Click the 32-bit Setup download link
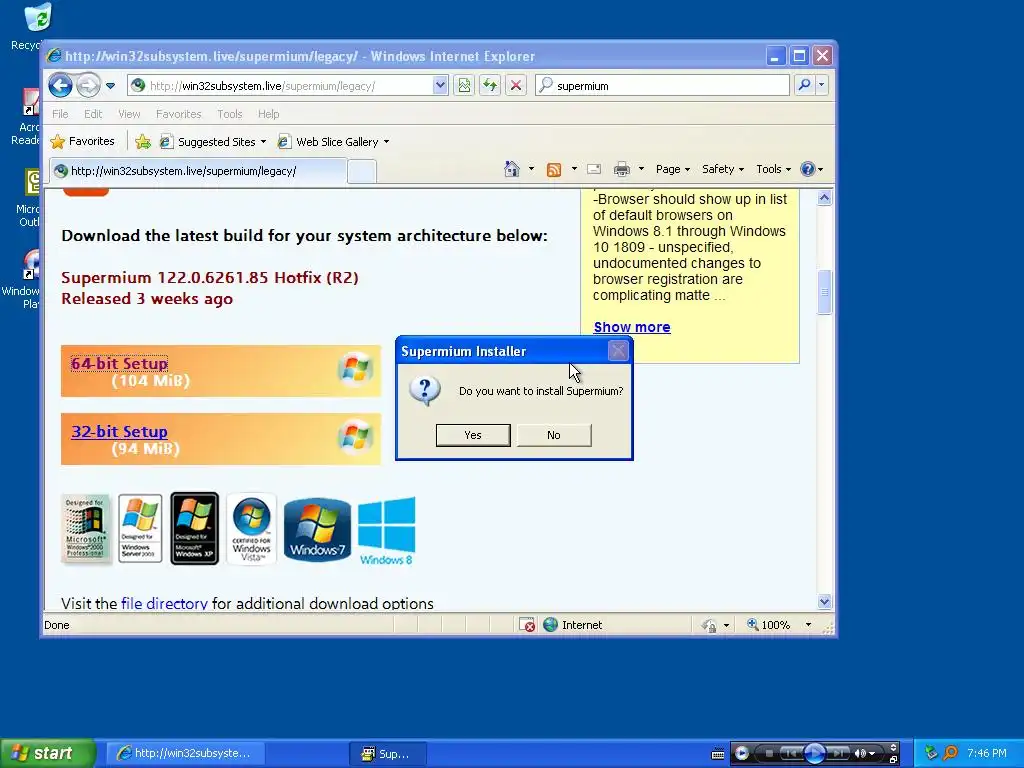 120,432
